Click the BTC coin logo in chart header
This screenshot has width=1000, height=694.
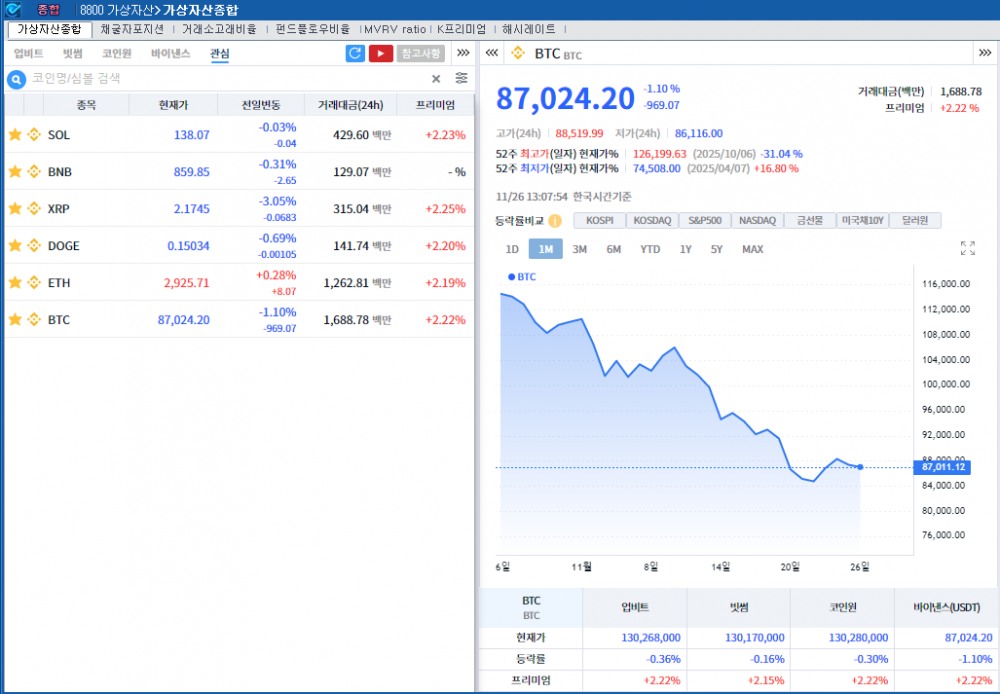click(521, 52)
